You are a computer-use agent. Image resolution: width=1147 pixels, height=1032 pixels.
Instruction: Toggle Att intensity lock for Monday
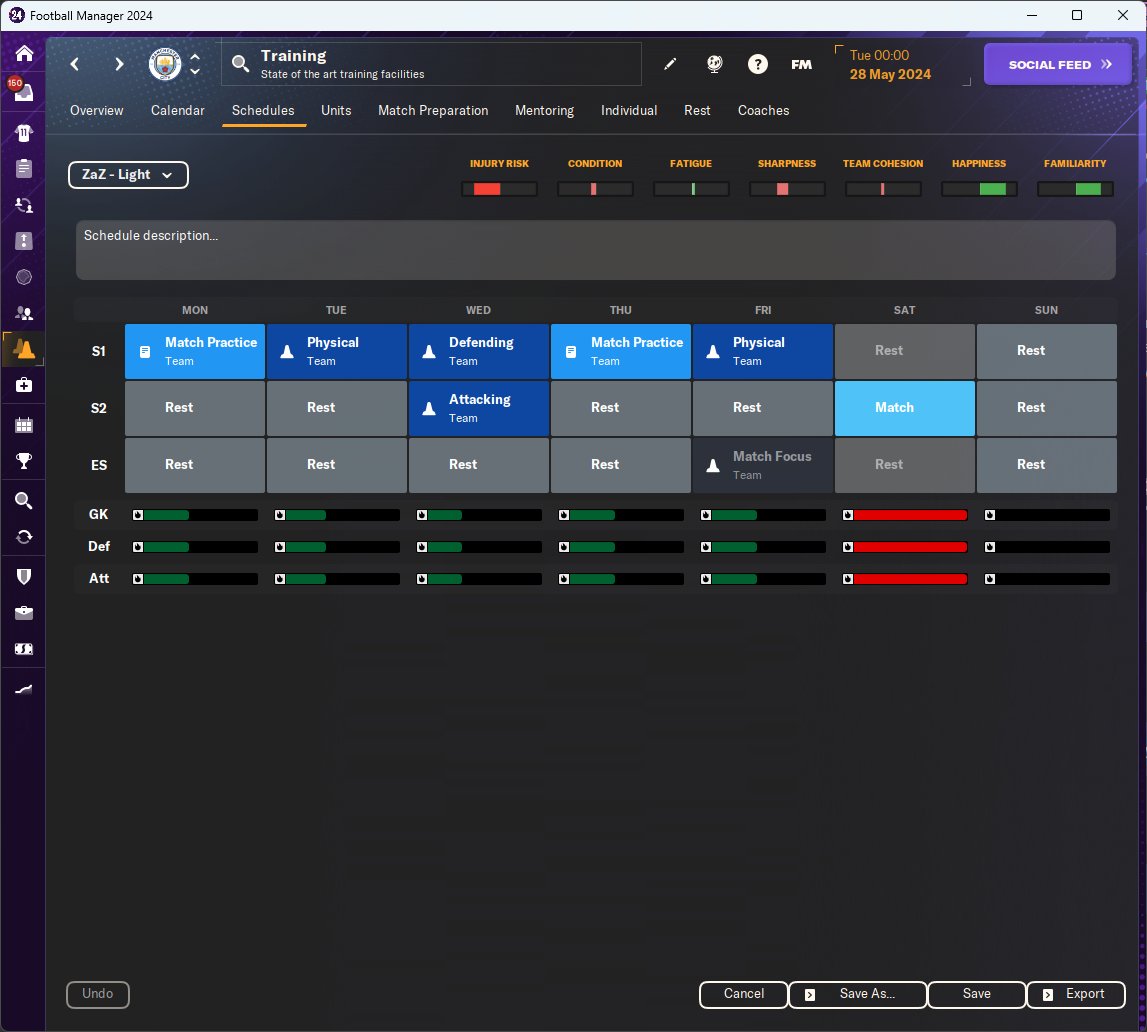tap(138, 579)
